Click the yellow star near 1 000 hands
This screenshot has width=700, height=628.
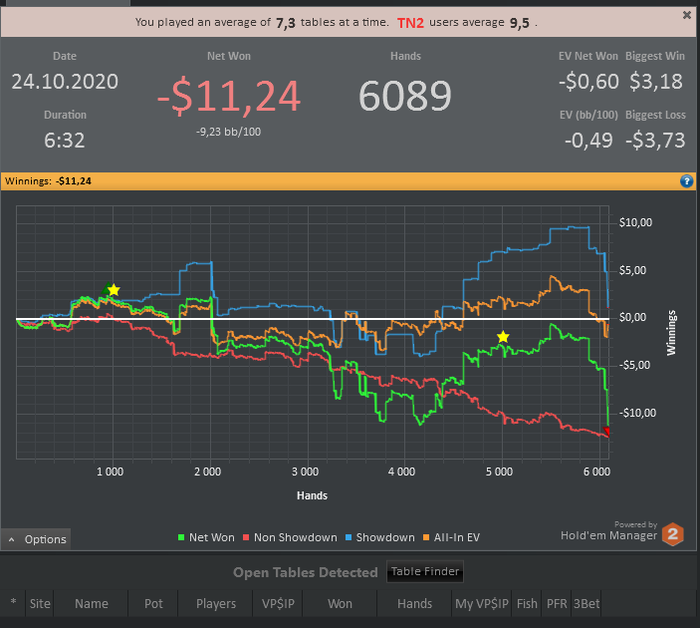pos(114,290)
